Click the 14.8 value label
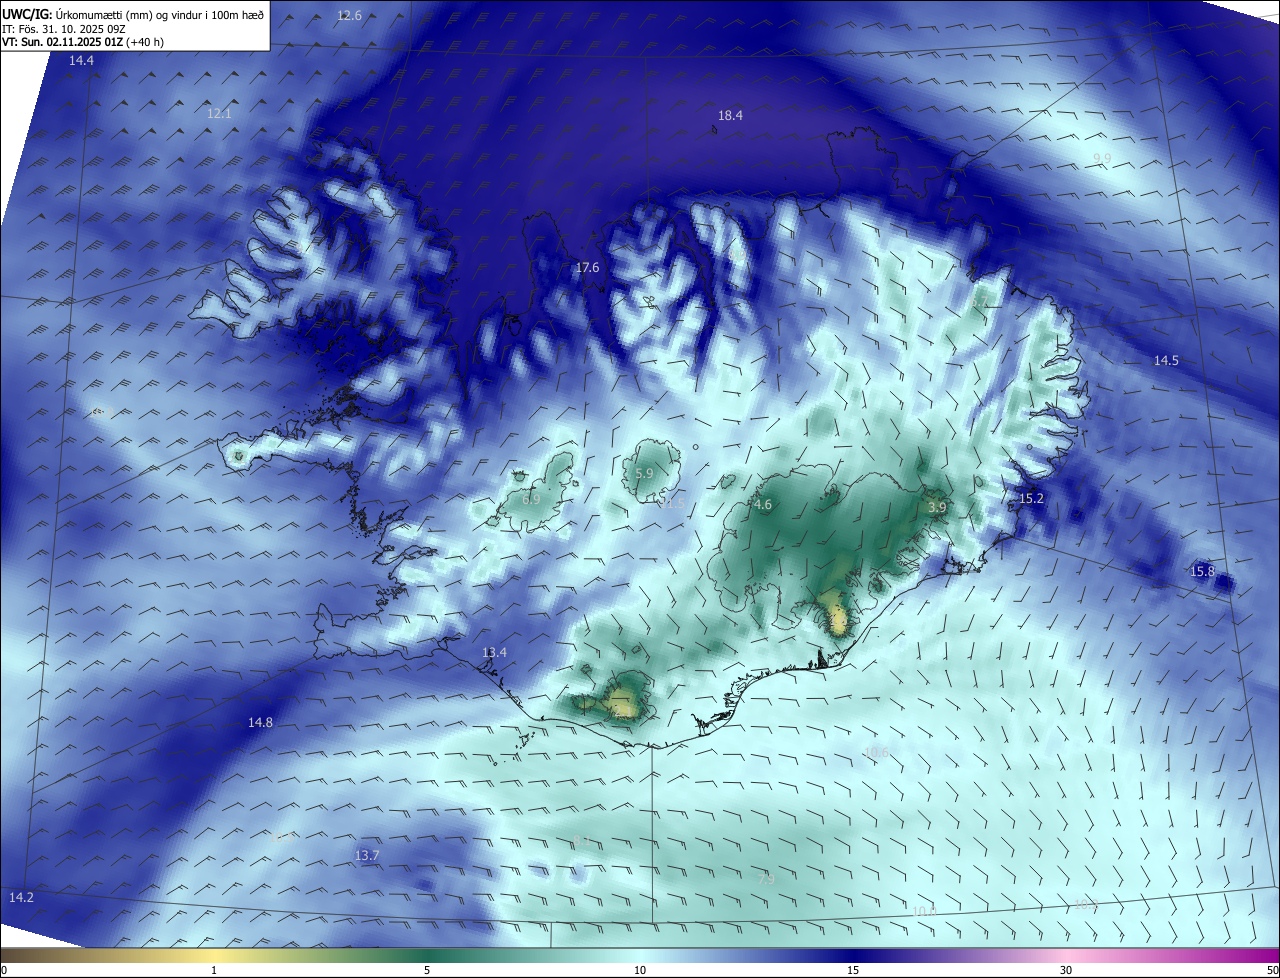Screen dimensions: 1280x978 [260, 723]
